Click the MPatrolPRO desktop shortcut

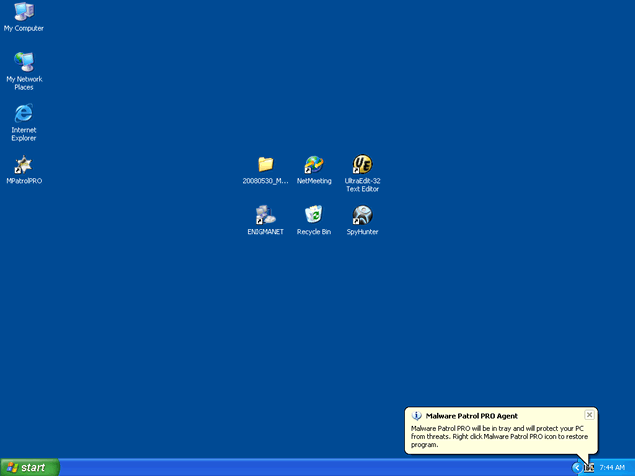click(x=23, y=165)
